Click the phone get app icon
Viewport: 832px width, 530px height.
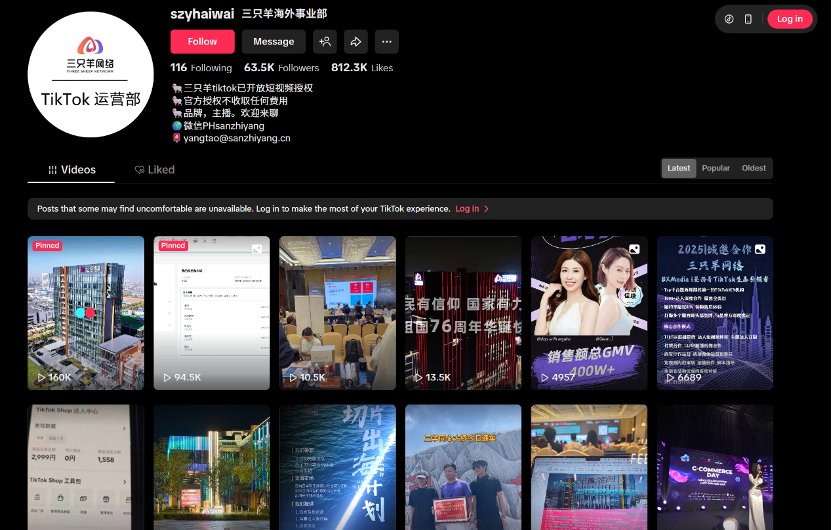click(x=748, y=19)
